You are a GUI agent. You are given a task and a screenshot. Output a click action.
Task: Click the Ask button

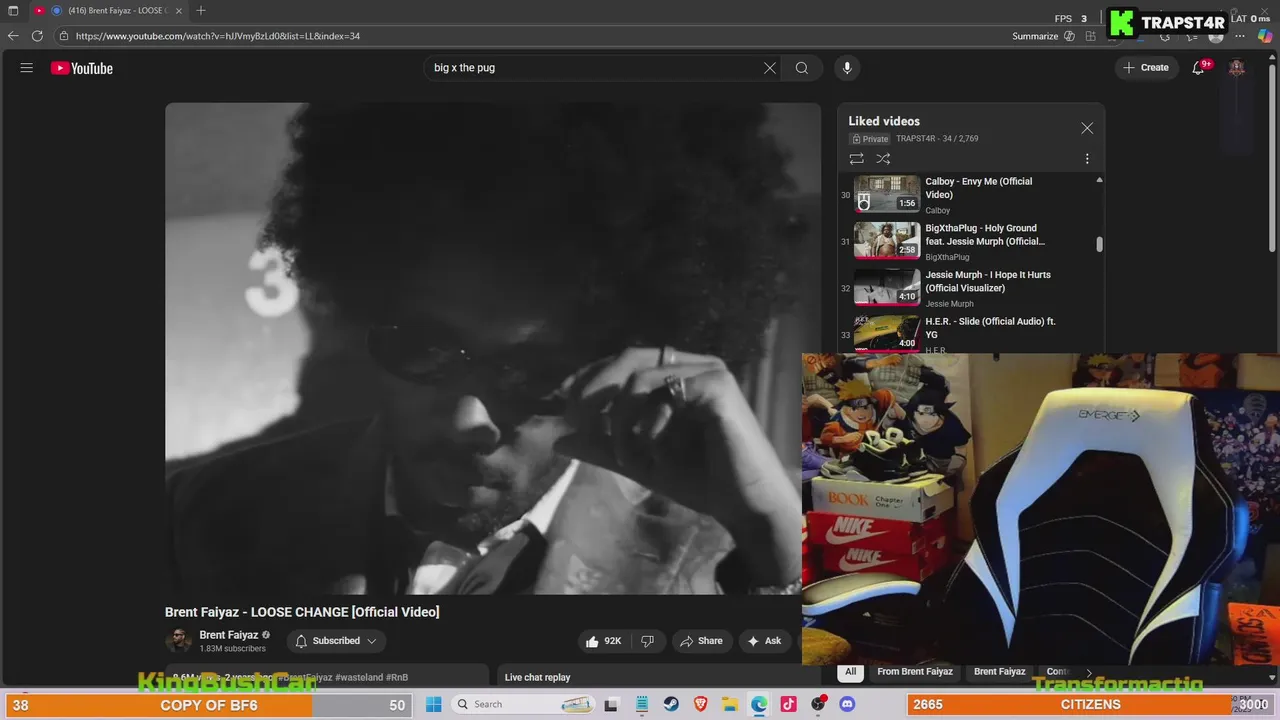pos(764,641)
